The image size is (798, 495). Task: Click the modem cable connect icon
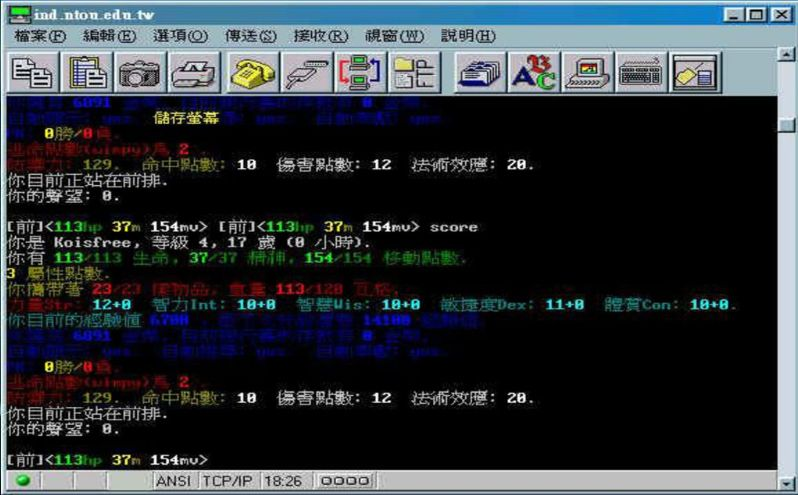[306, 73]
